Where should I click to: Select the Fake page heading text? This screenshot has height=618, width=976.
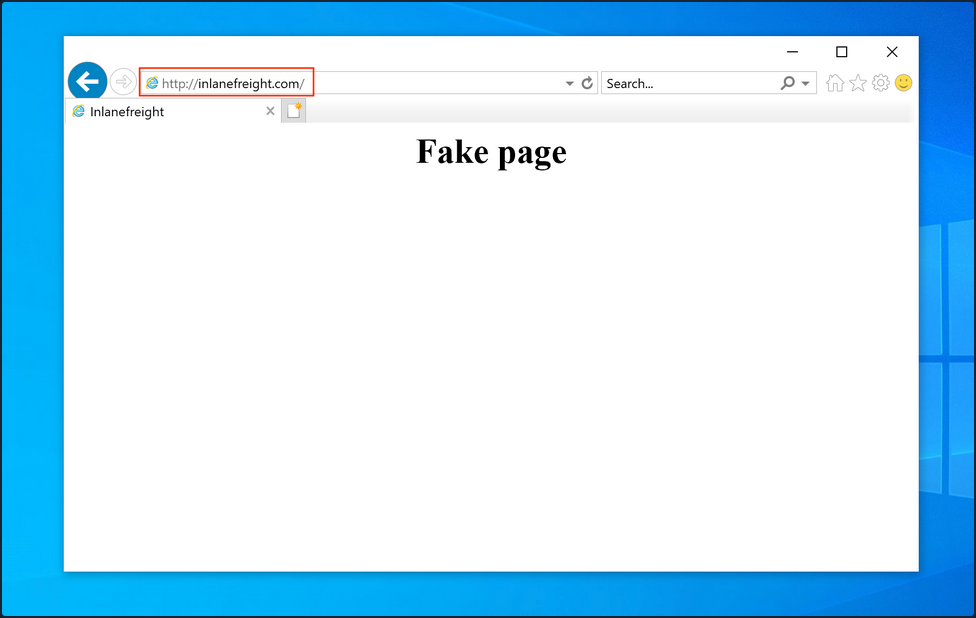pyautogui.click(x=490, y=152)
